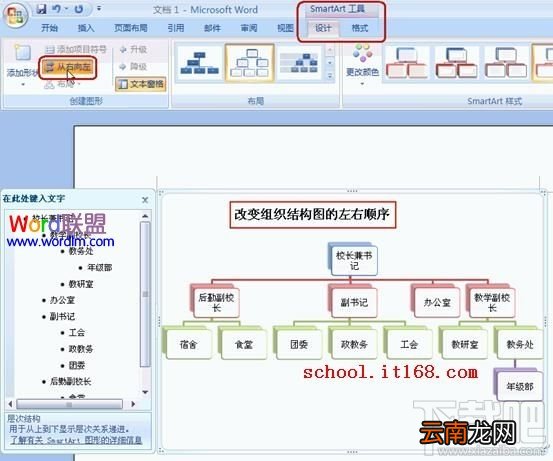The width and height of the screenshot is (553, 461).
Task: Select the 食堂 chart box
Action: (x=244, y=344)
